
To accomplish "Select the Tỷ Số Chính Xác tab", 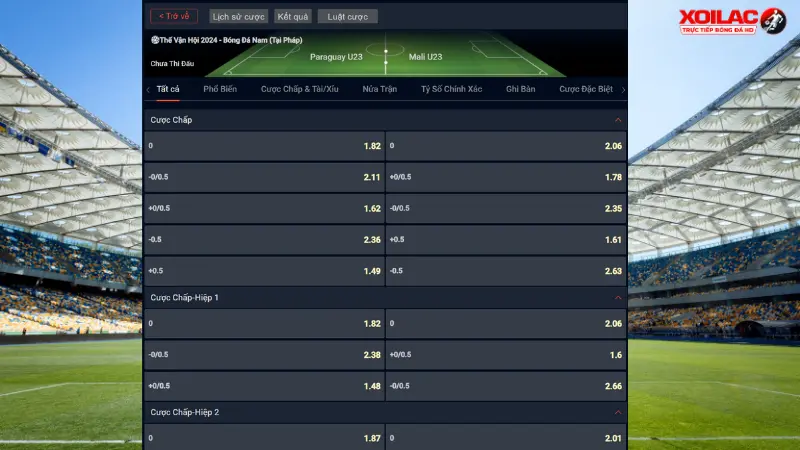I will pos(452,89).
